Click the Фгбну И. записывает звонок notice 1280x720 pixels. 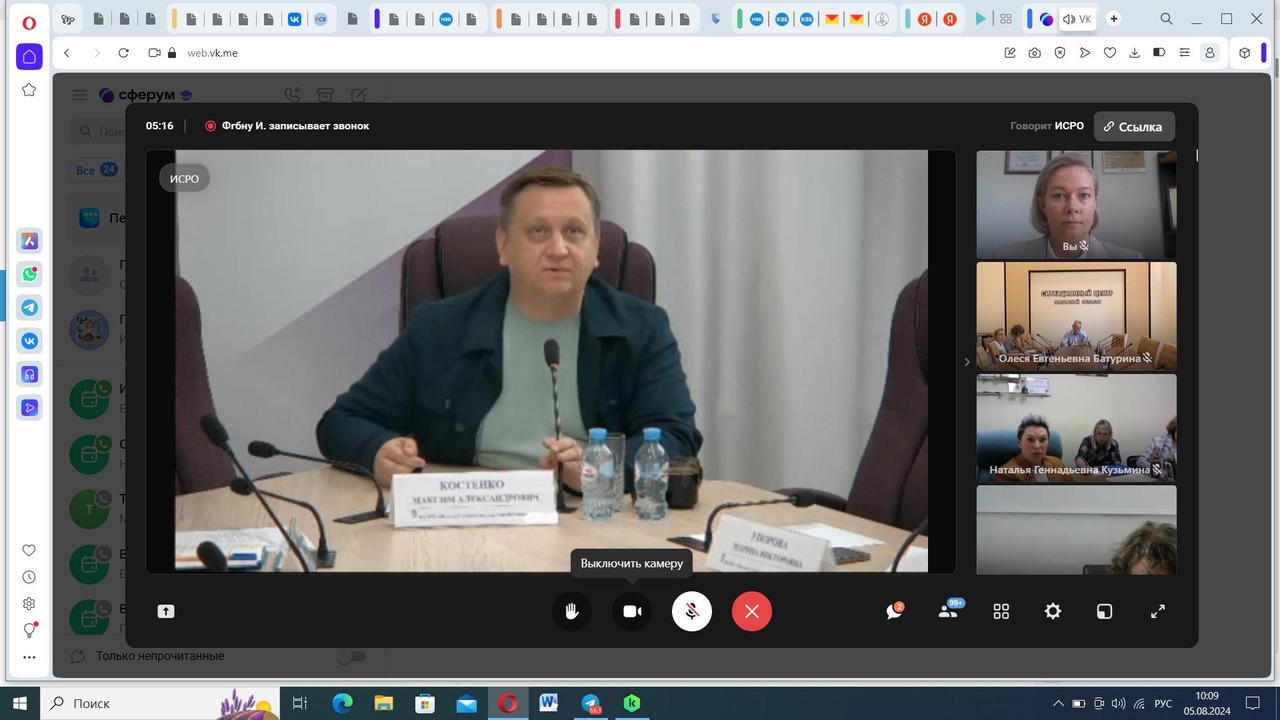click(287, 126)
